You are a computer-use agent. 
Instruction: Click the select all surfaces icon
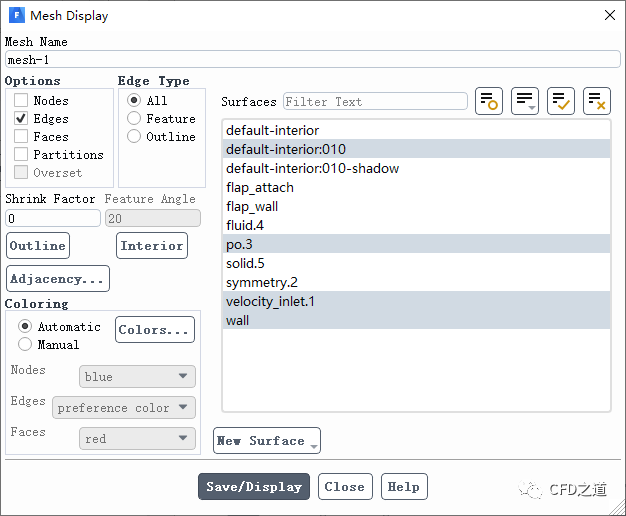click(x=561, y=101)
